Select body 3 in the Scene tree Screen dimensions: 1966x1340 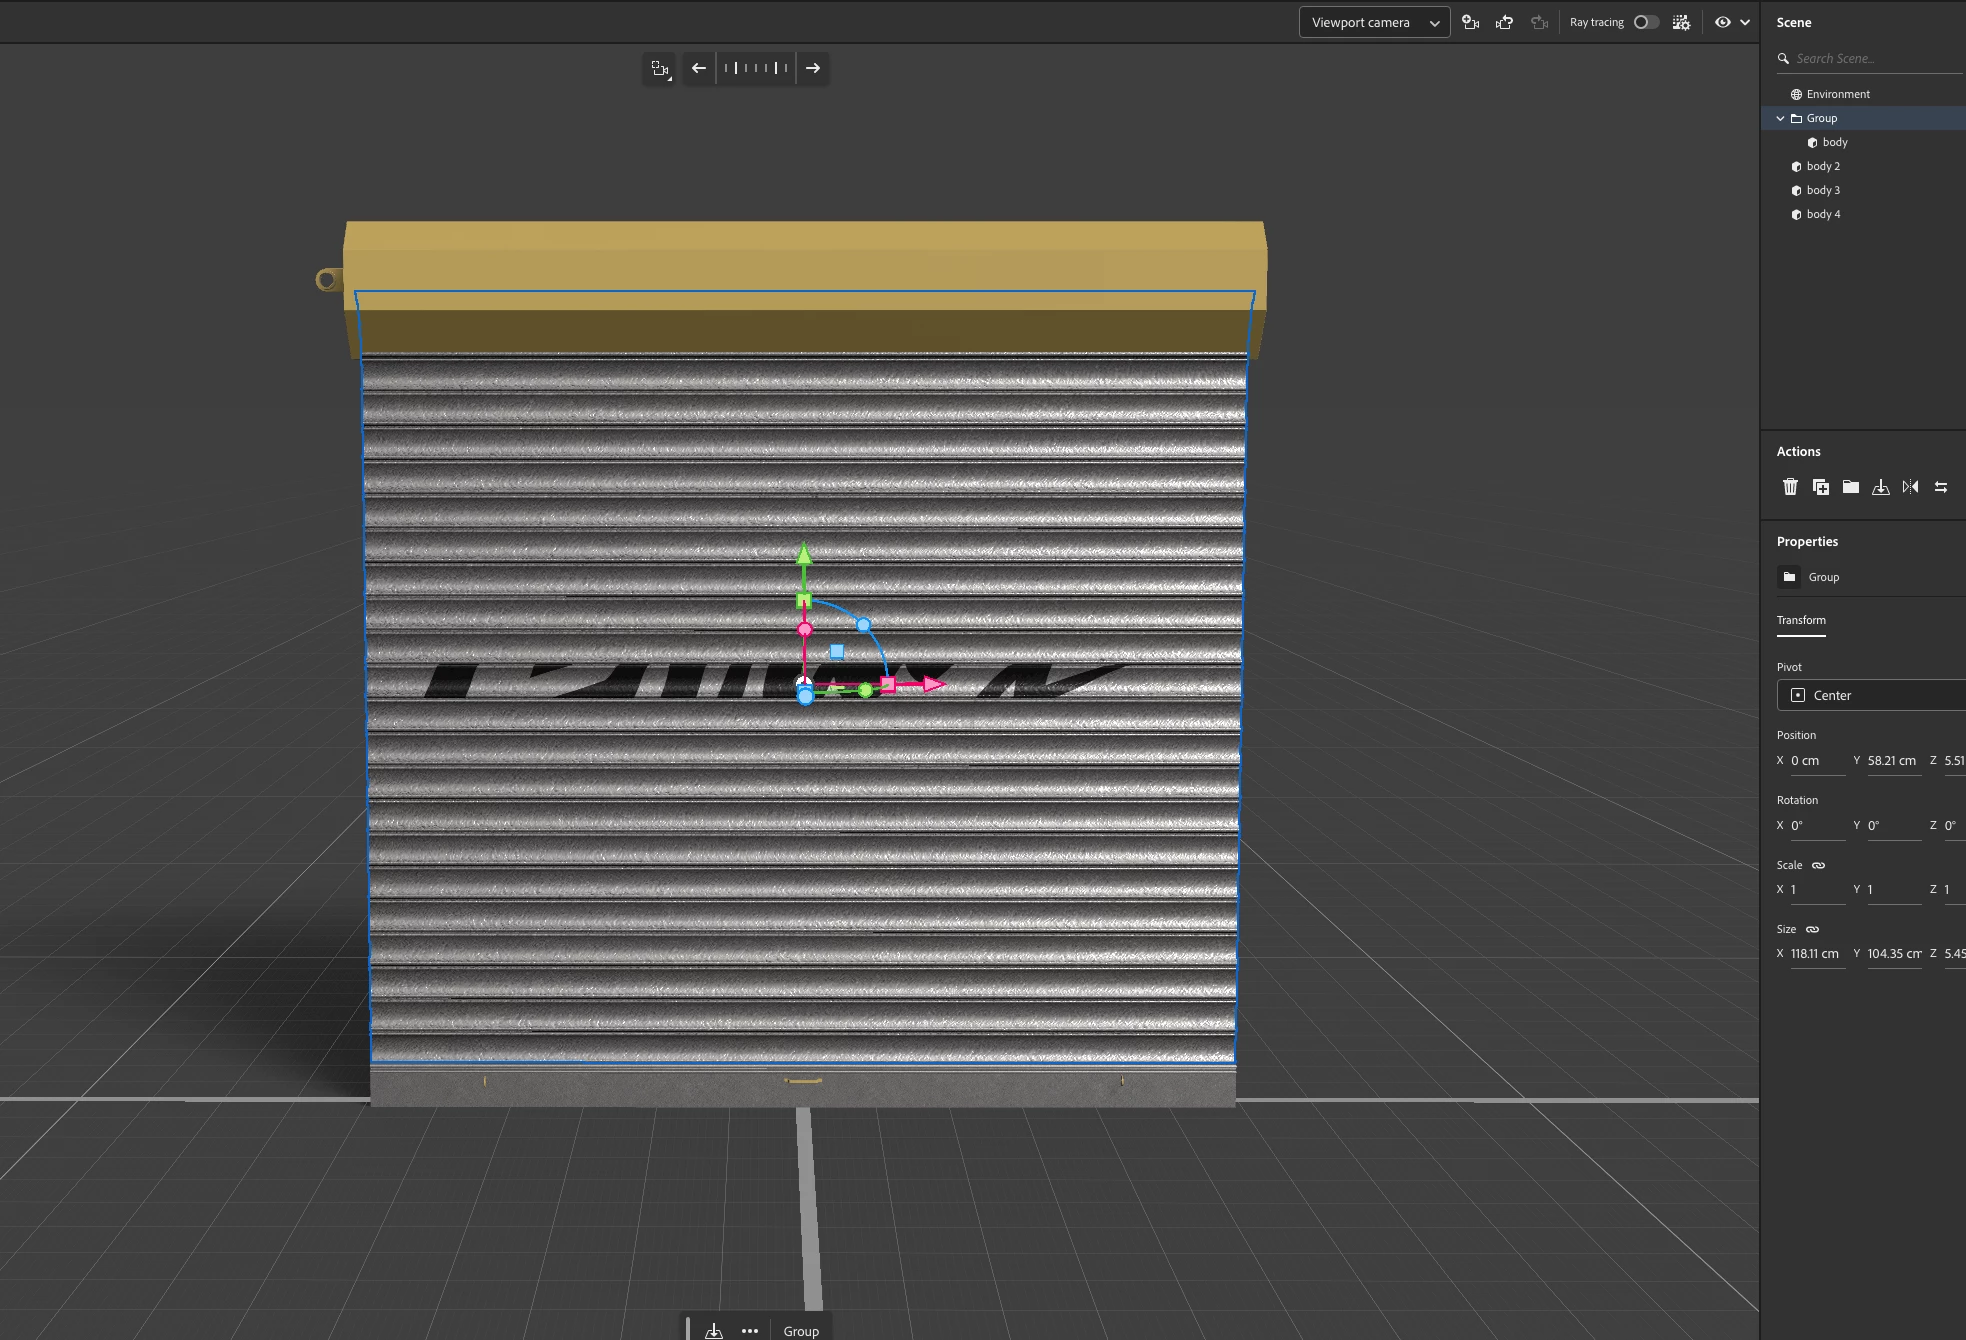coord(1823,190)
